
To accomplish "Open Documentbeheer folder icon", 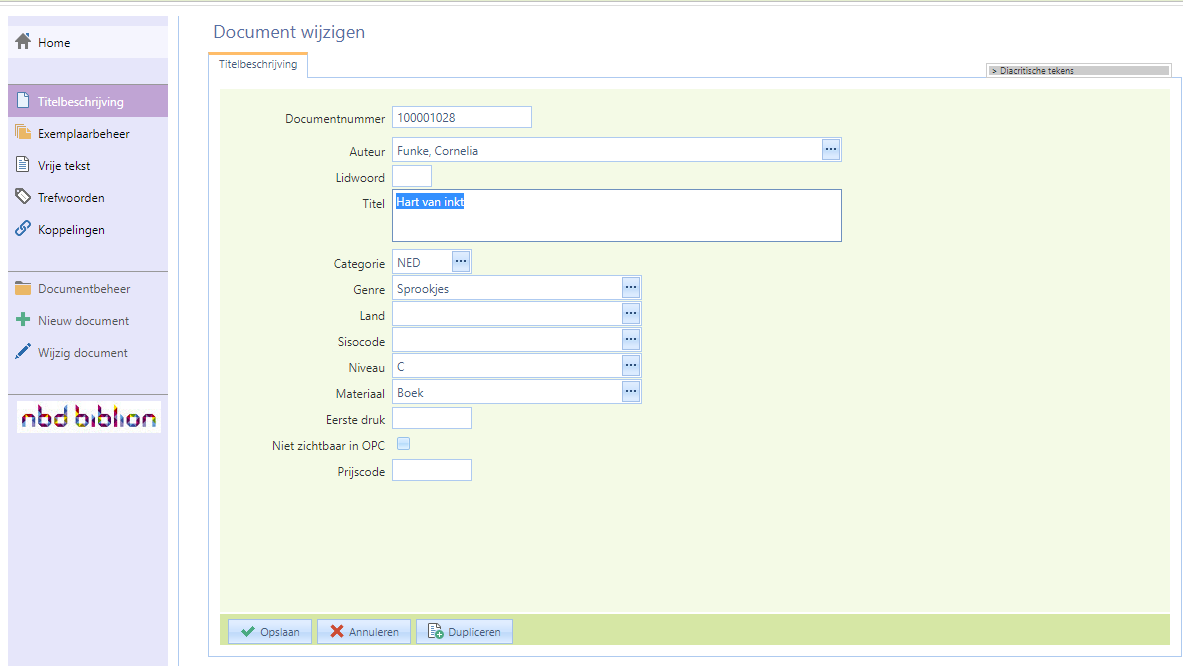I will tap(23, 289).
